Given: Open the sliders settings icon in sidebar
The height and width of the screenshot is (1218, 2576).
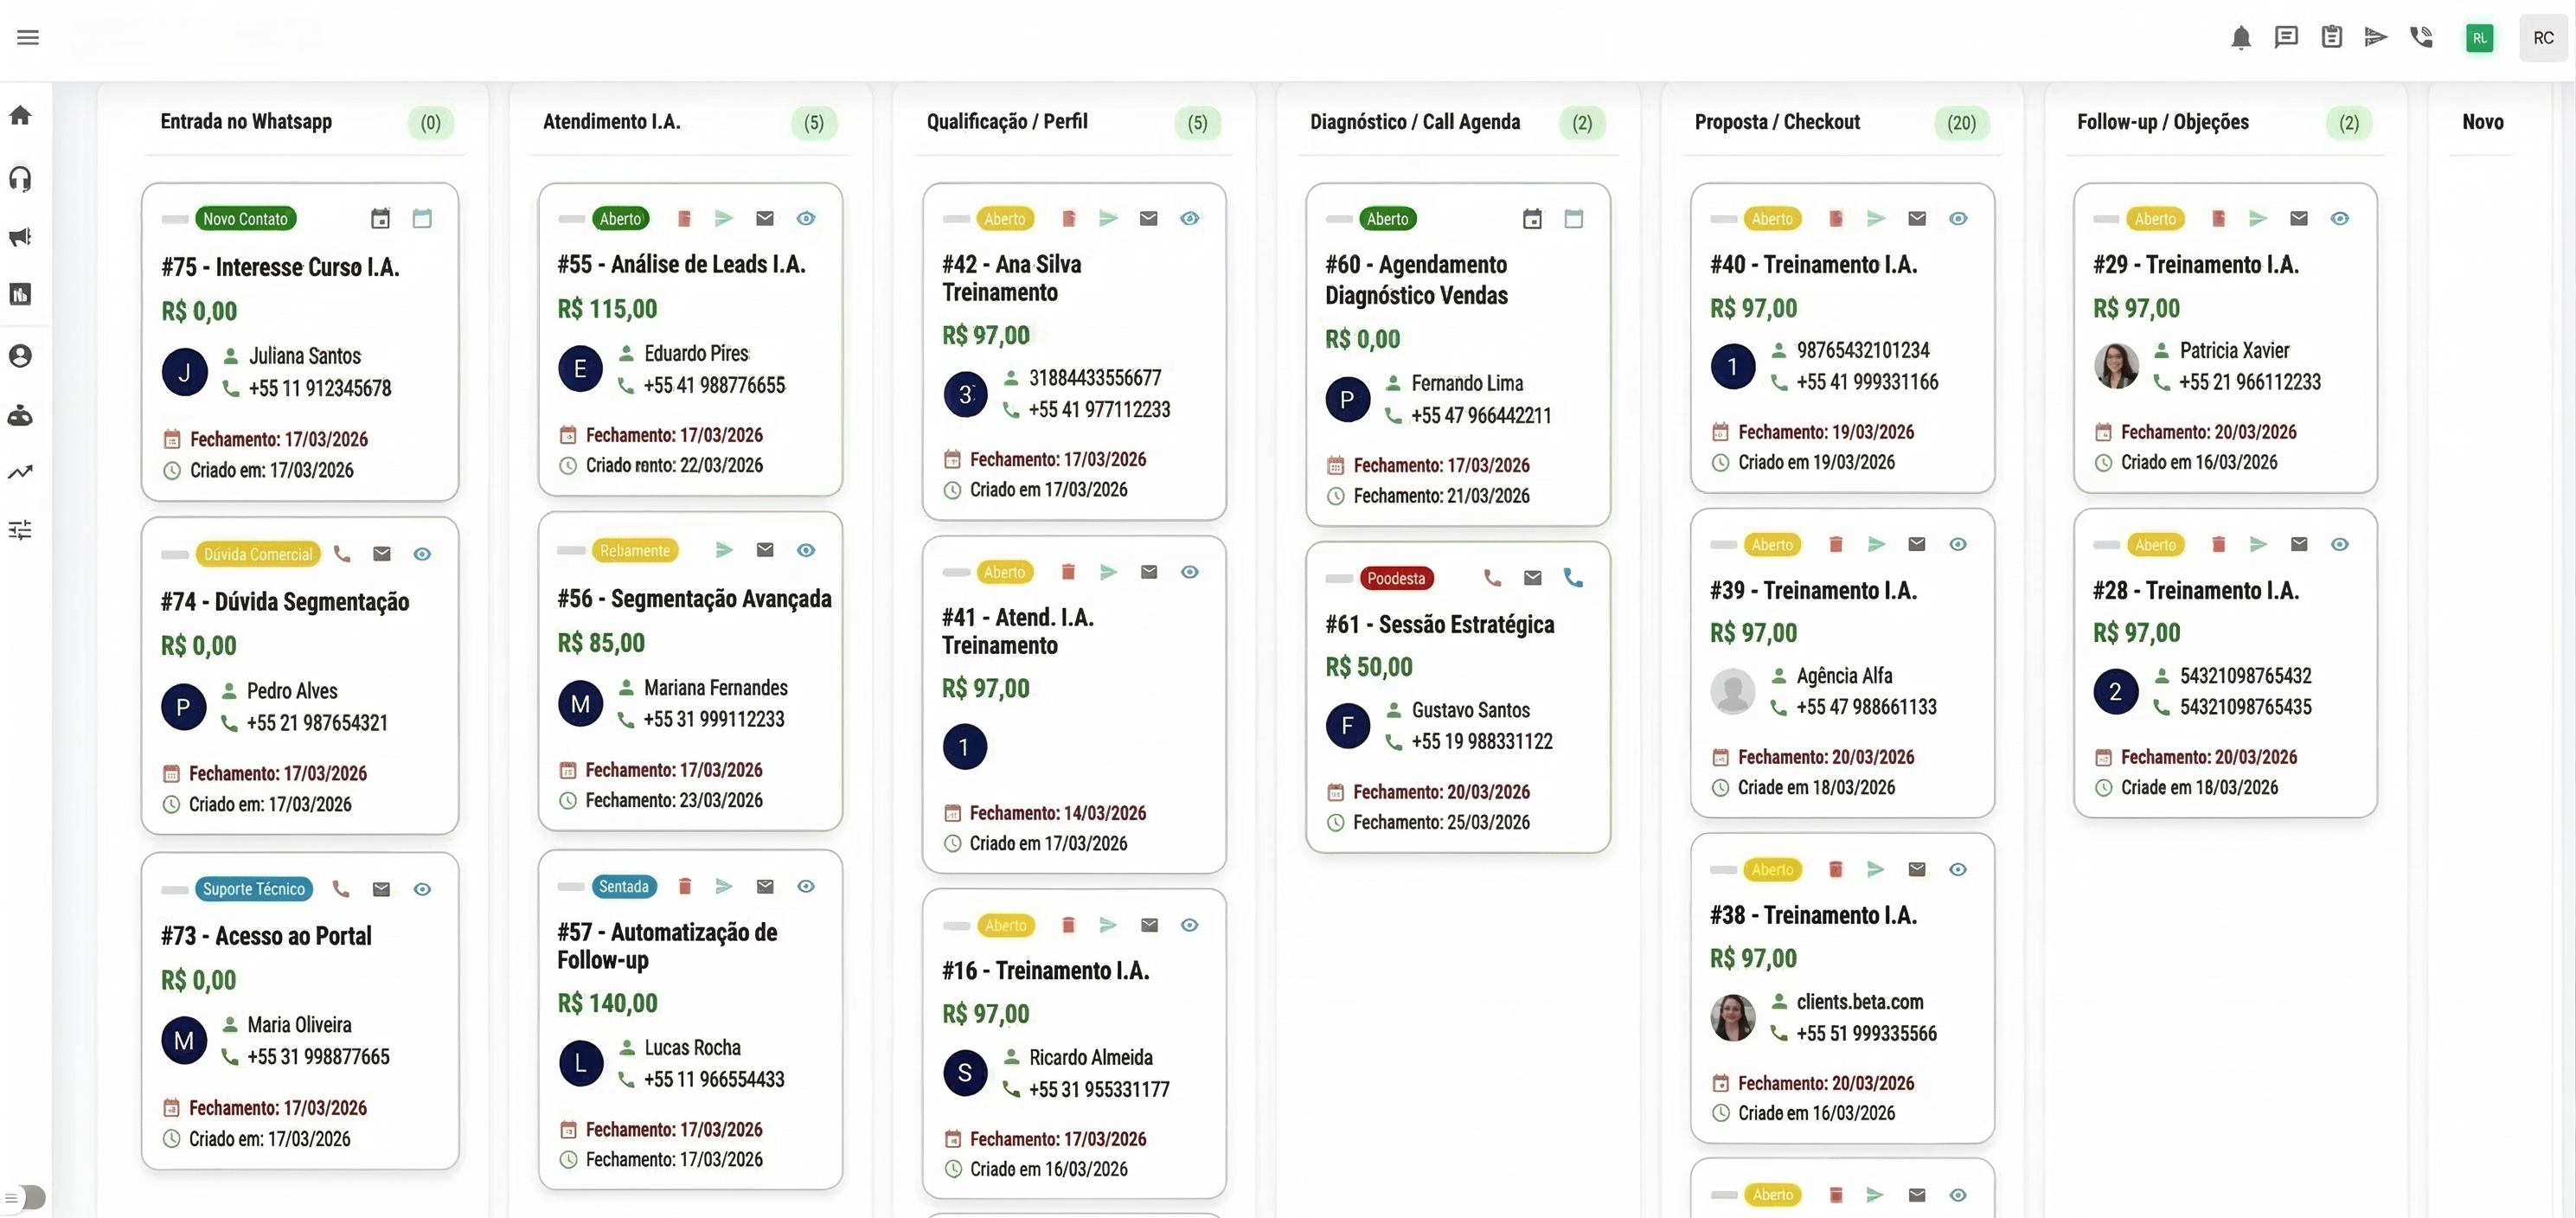Looking at the screenshot, I should tap(20, 530).
